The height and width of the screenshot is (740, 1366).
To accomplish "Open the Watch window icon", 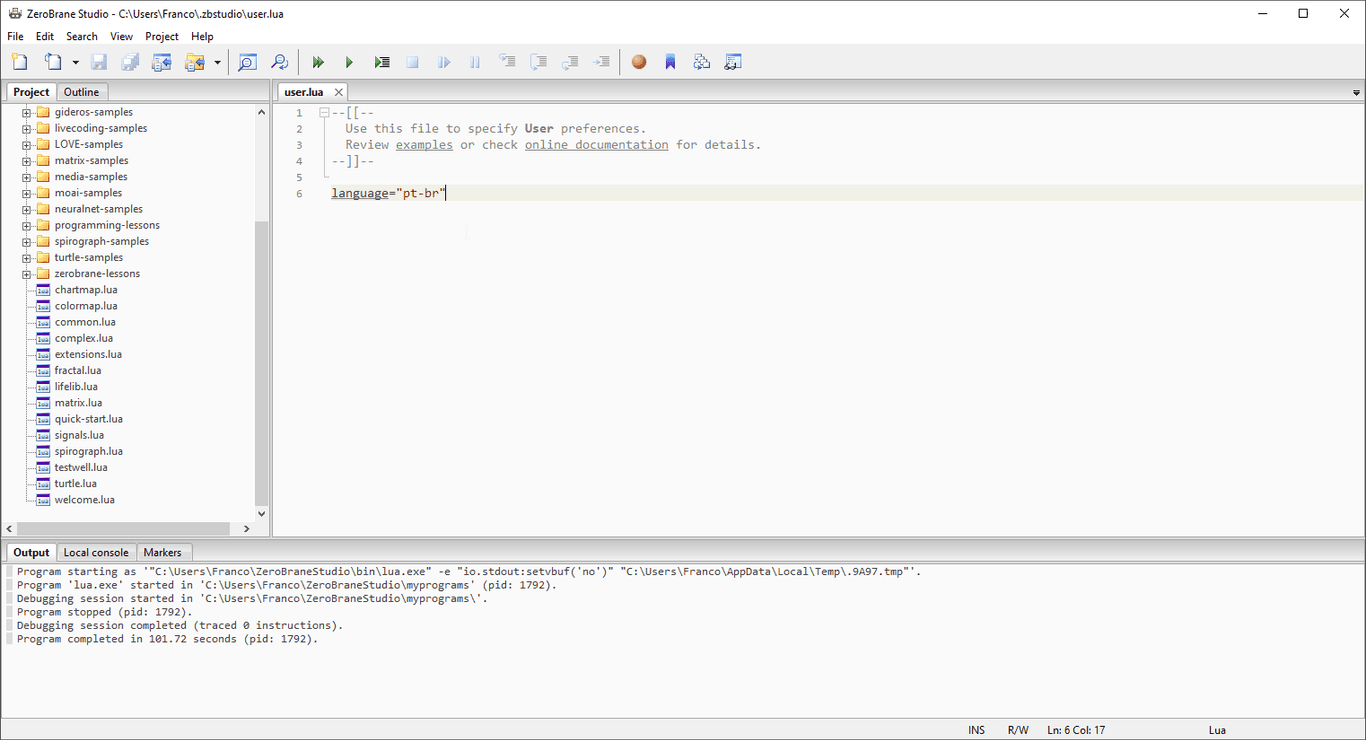I will (x=733, y=61).
